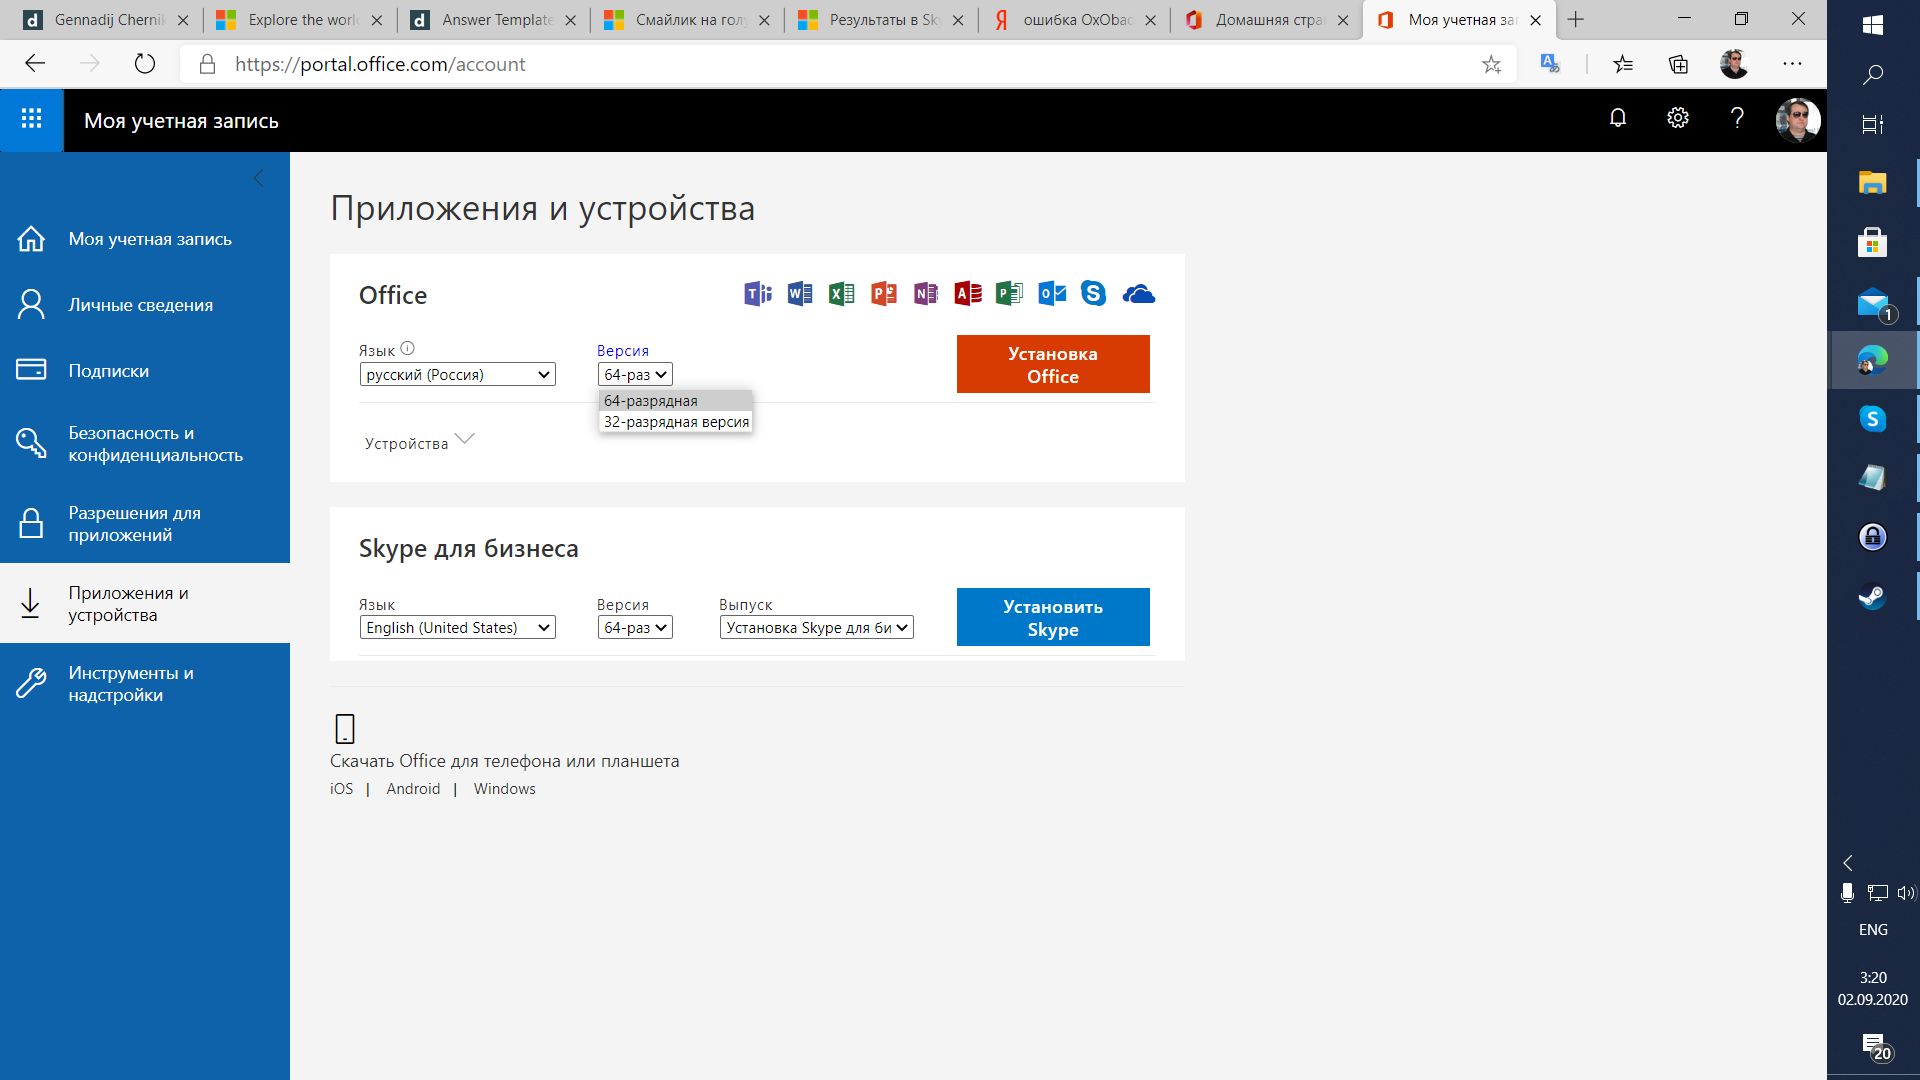This screenshot has height=1080, width=1920.
Task: Click Установить Skype button
Action: point(1051,617)
